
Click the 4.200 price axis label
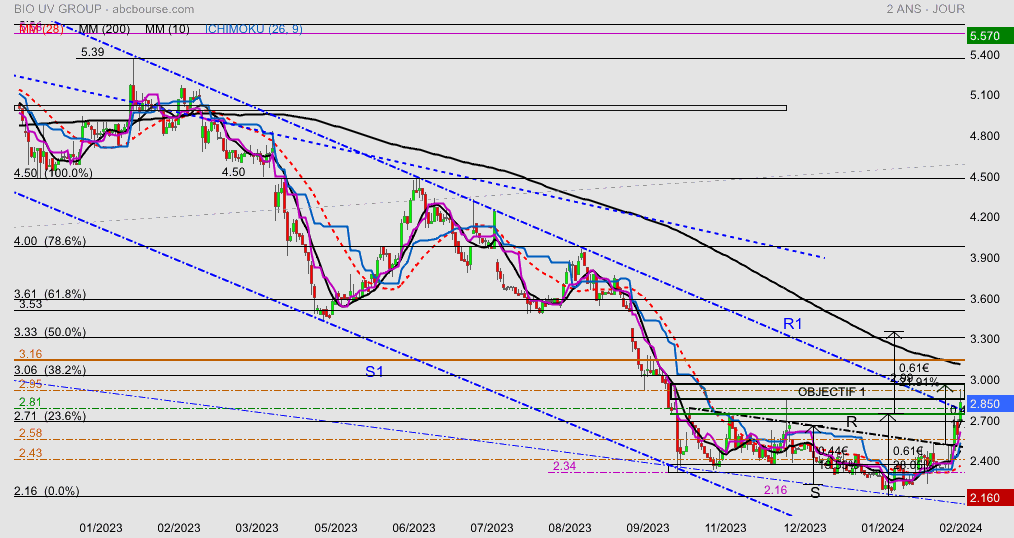coord(984,217)
